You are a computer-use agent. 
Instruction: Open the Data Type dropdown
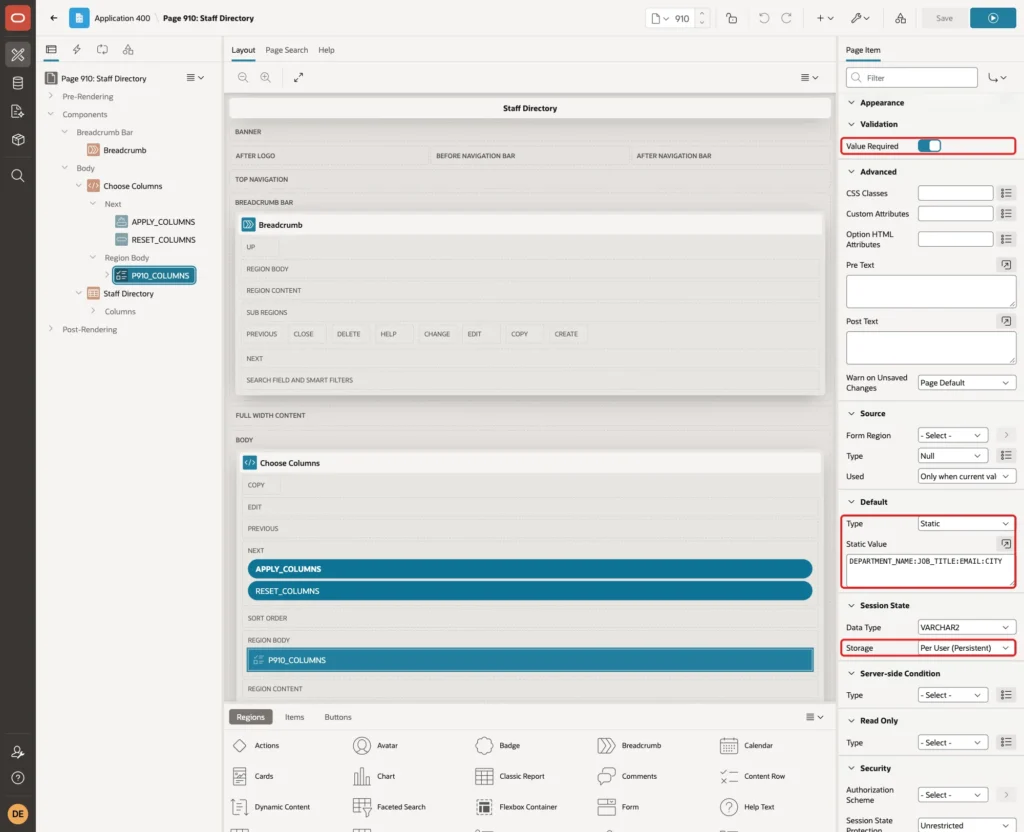click(x=966, y=628)
